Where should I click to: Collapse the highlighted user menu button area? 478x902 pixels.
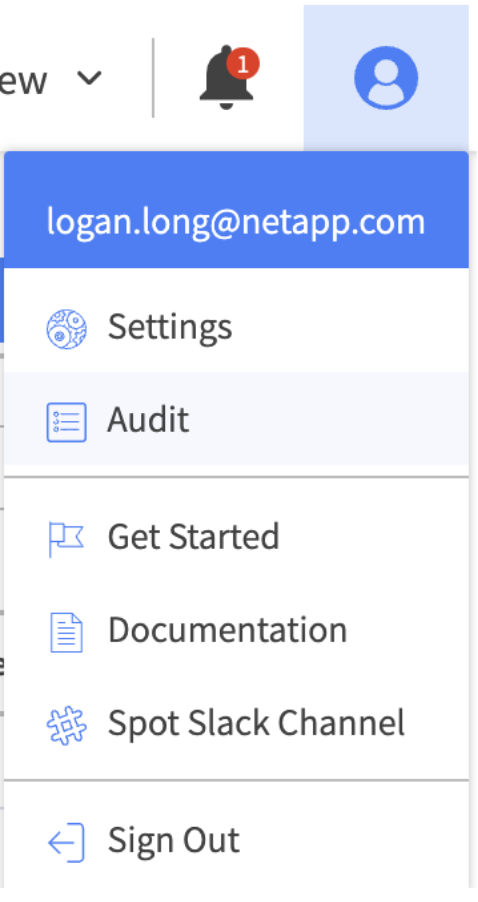(x=386, y=78)
